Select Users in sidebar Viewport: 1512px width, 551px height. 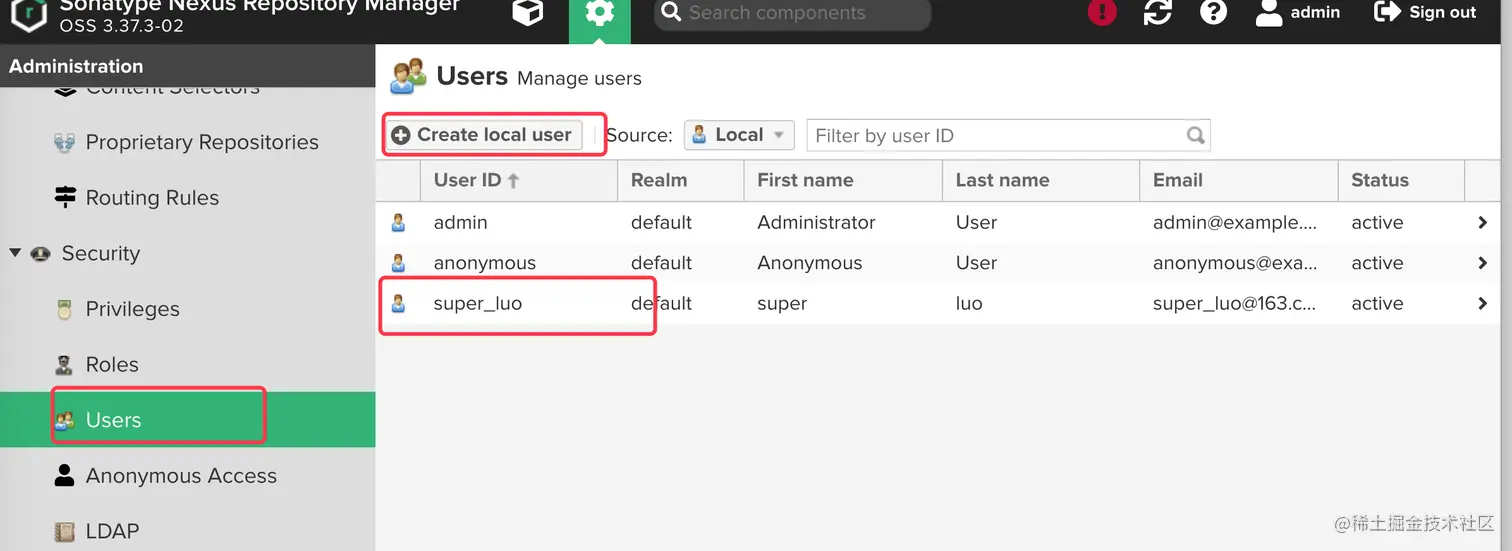pos(187,420)
